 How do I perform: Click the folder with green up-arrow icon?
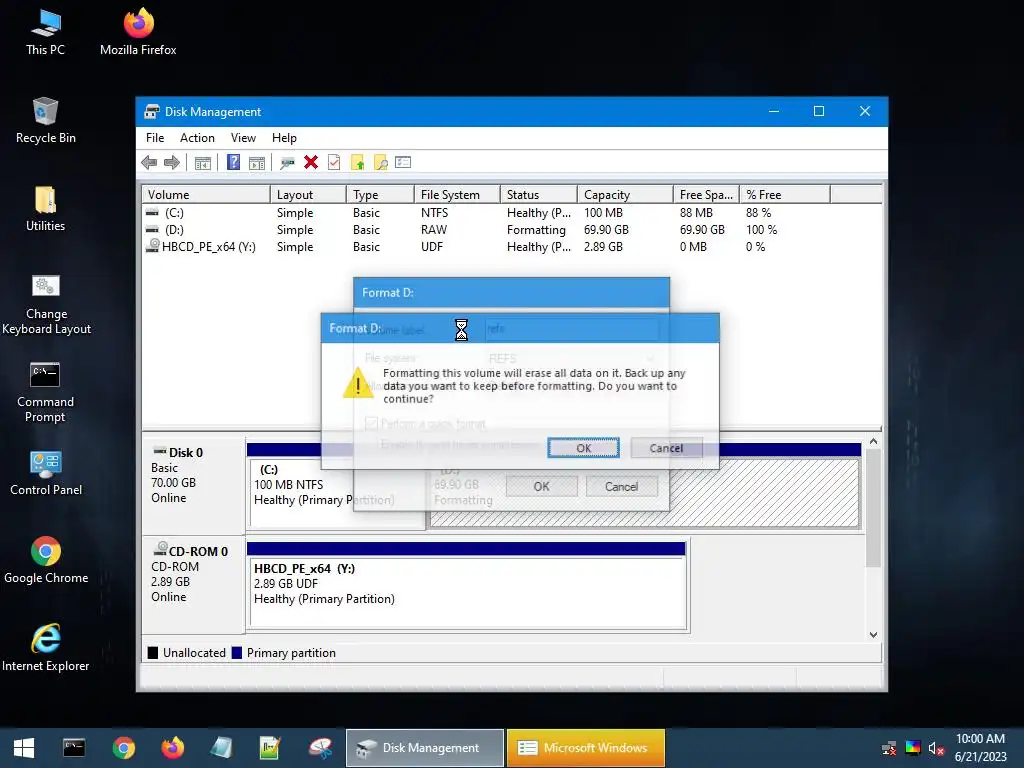pos(358,163)
